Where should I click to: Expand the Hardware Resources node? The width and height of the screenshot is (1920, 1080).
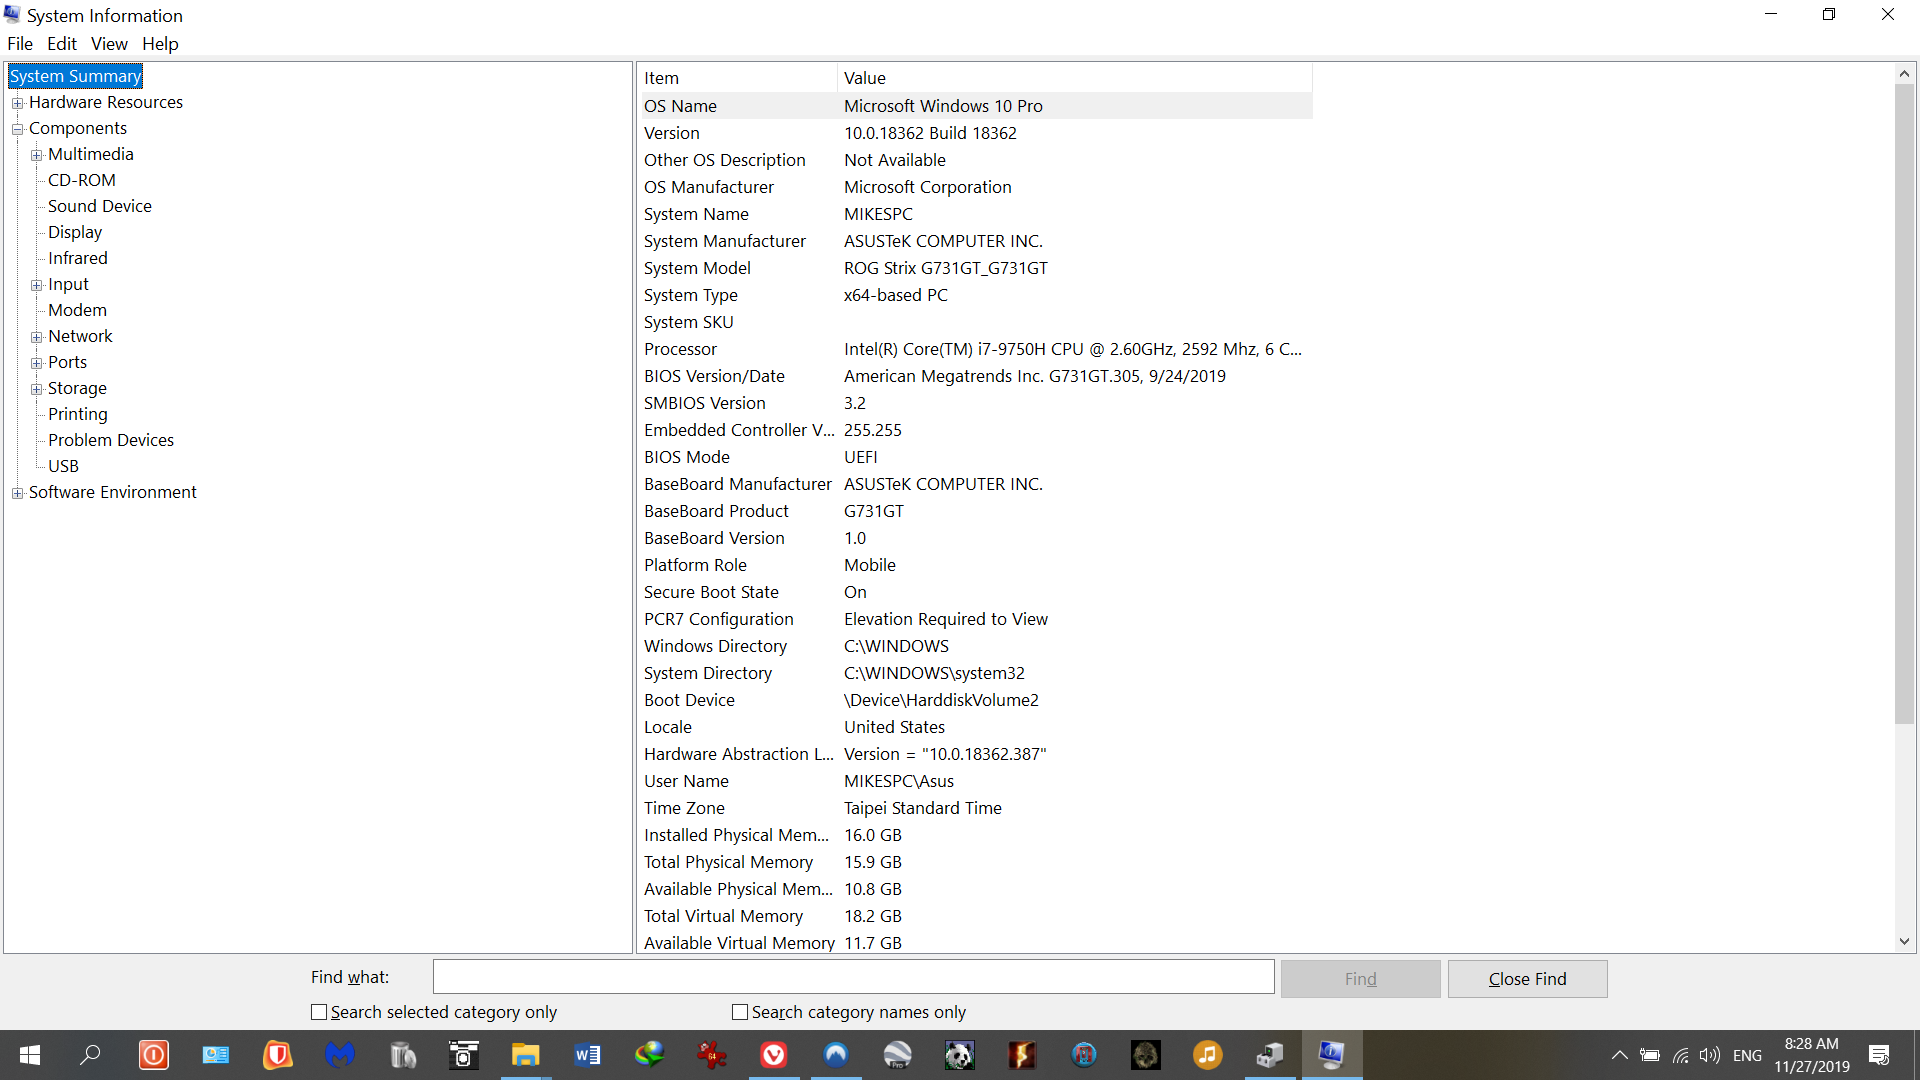click(x=17, y=103)
